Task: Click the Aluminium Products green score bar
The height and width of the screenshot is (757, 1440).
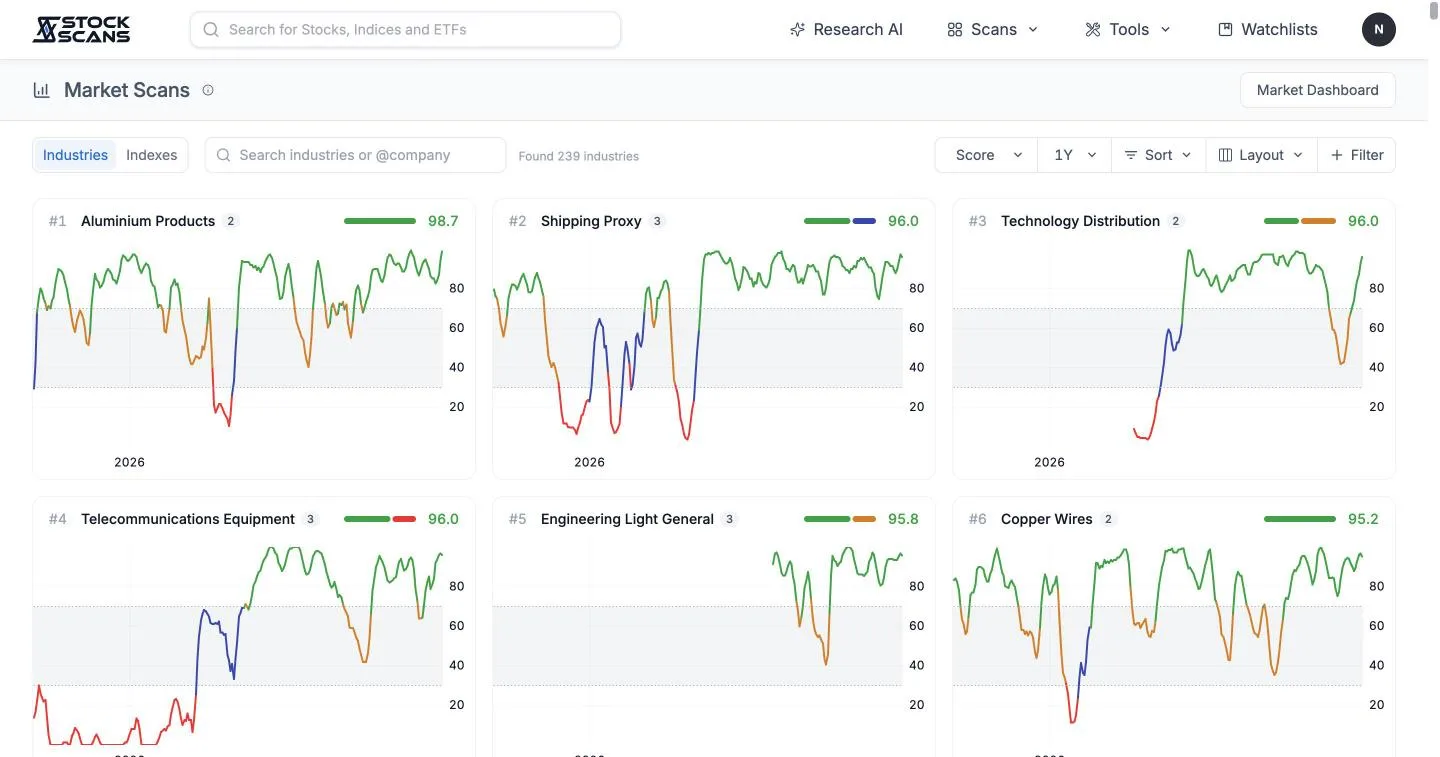Action: point(380,221)
